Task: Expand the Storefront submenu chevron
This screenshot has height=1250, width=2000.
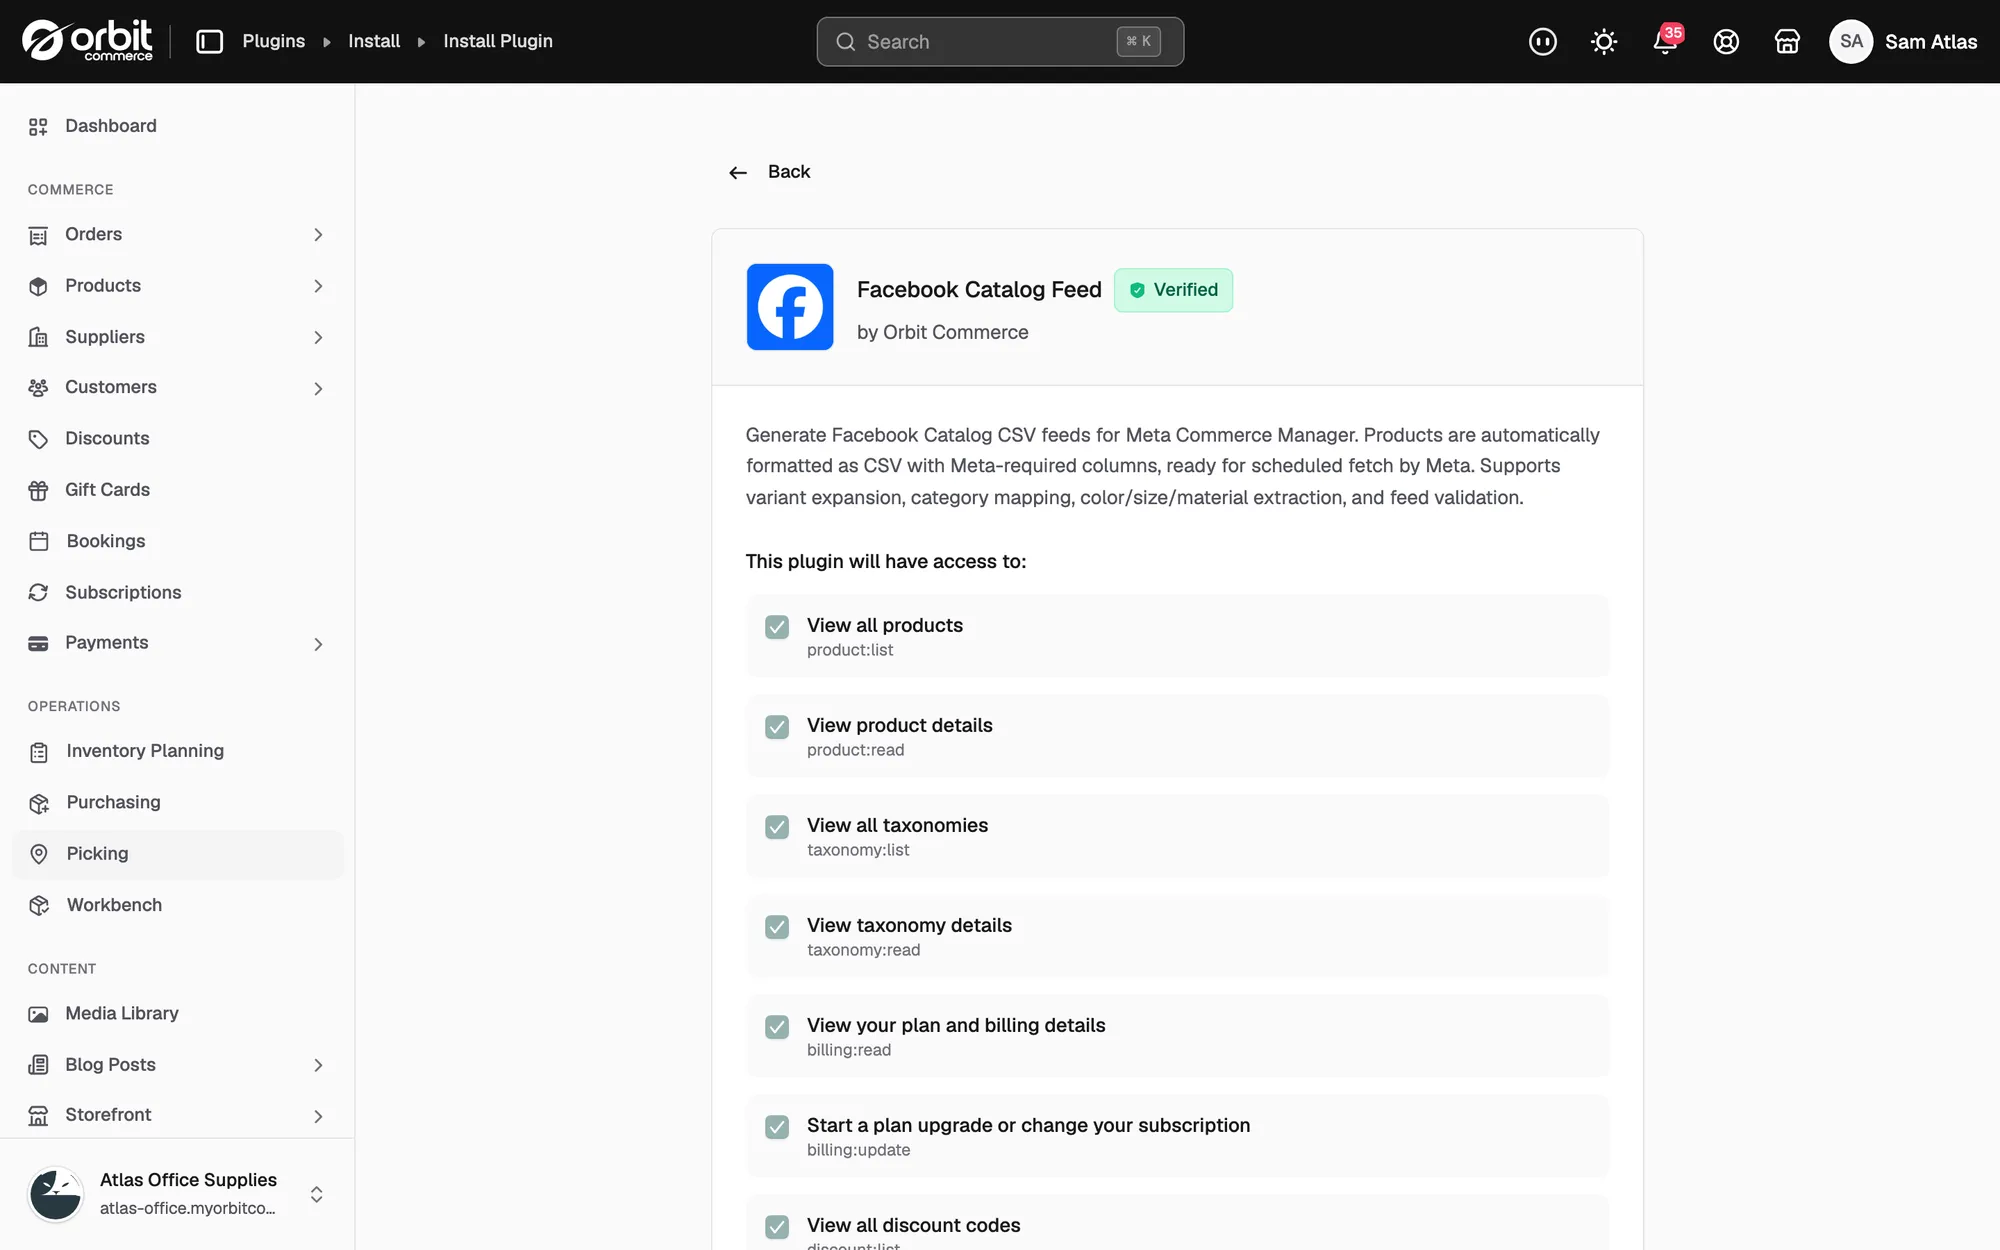Action: 318,1116
